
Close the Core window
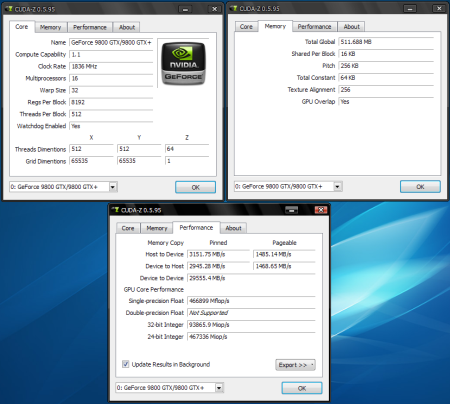(214, 9)
